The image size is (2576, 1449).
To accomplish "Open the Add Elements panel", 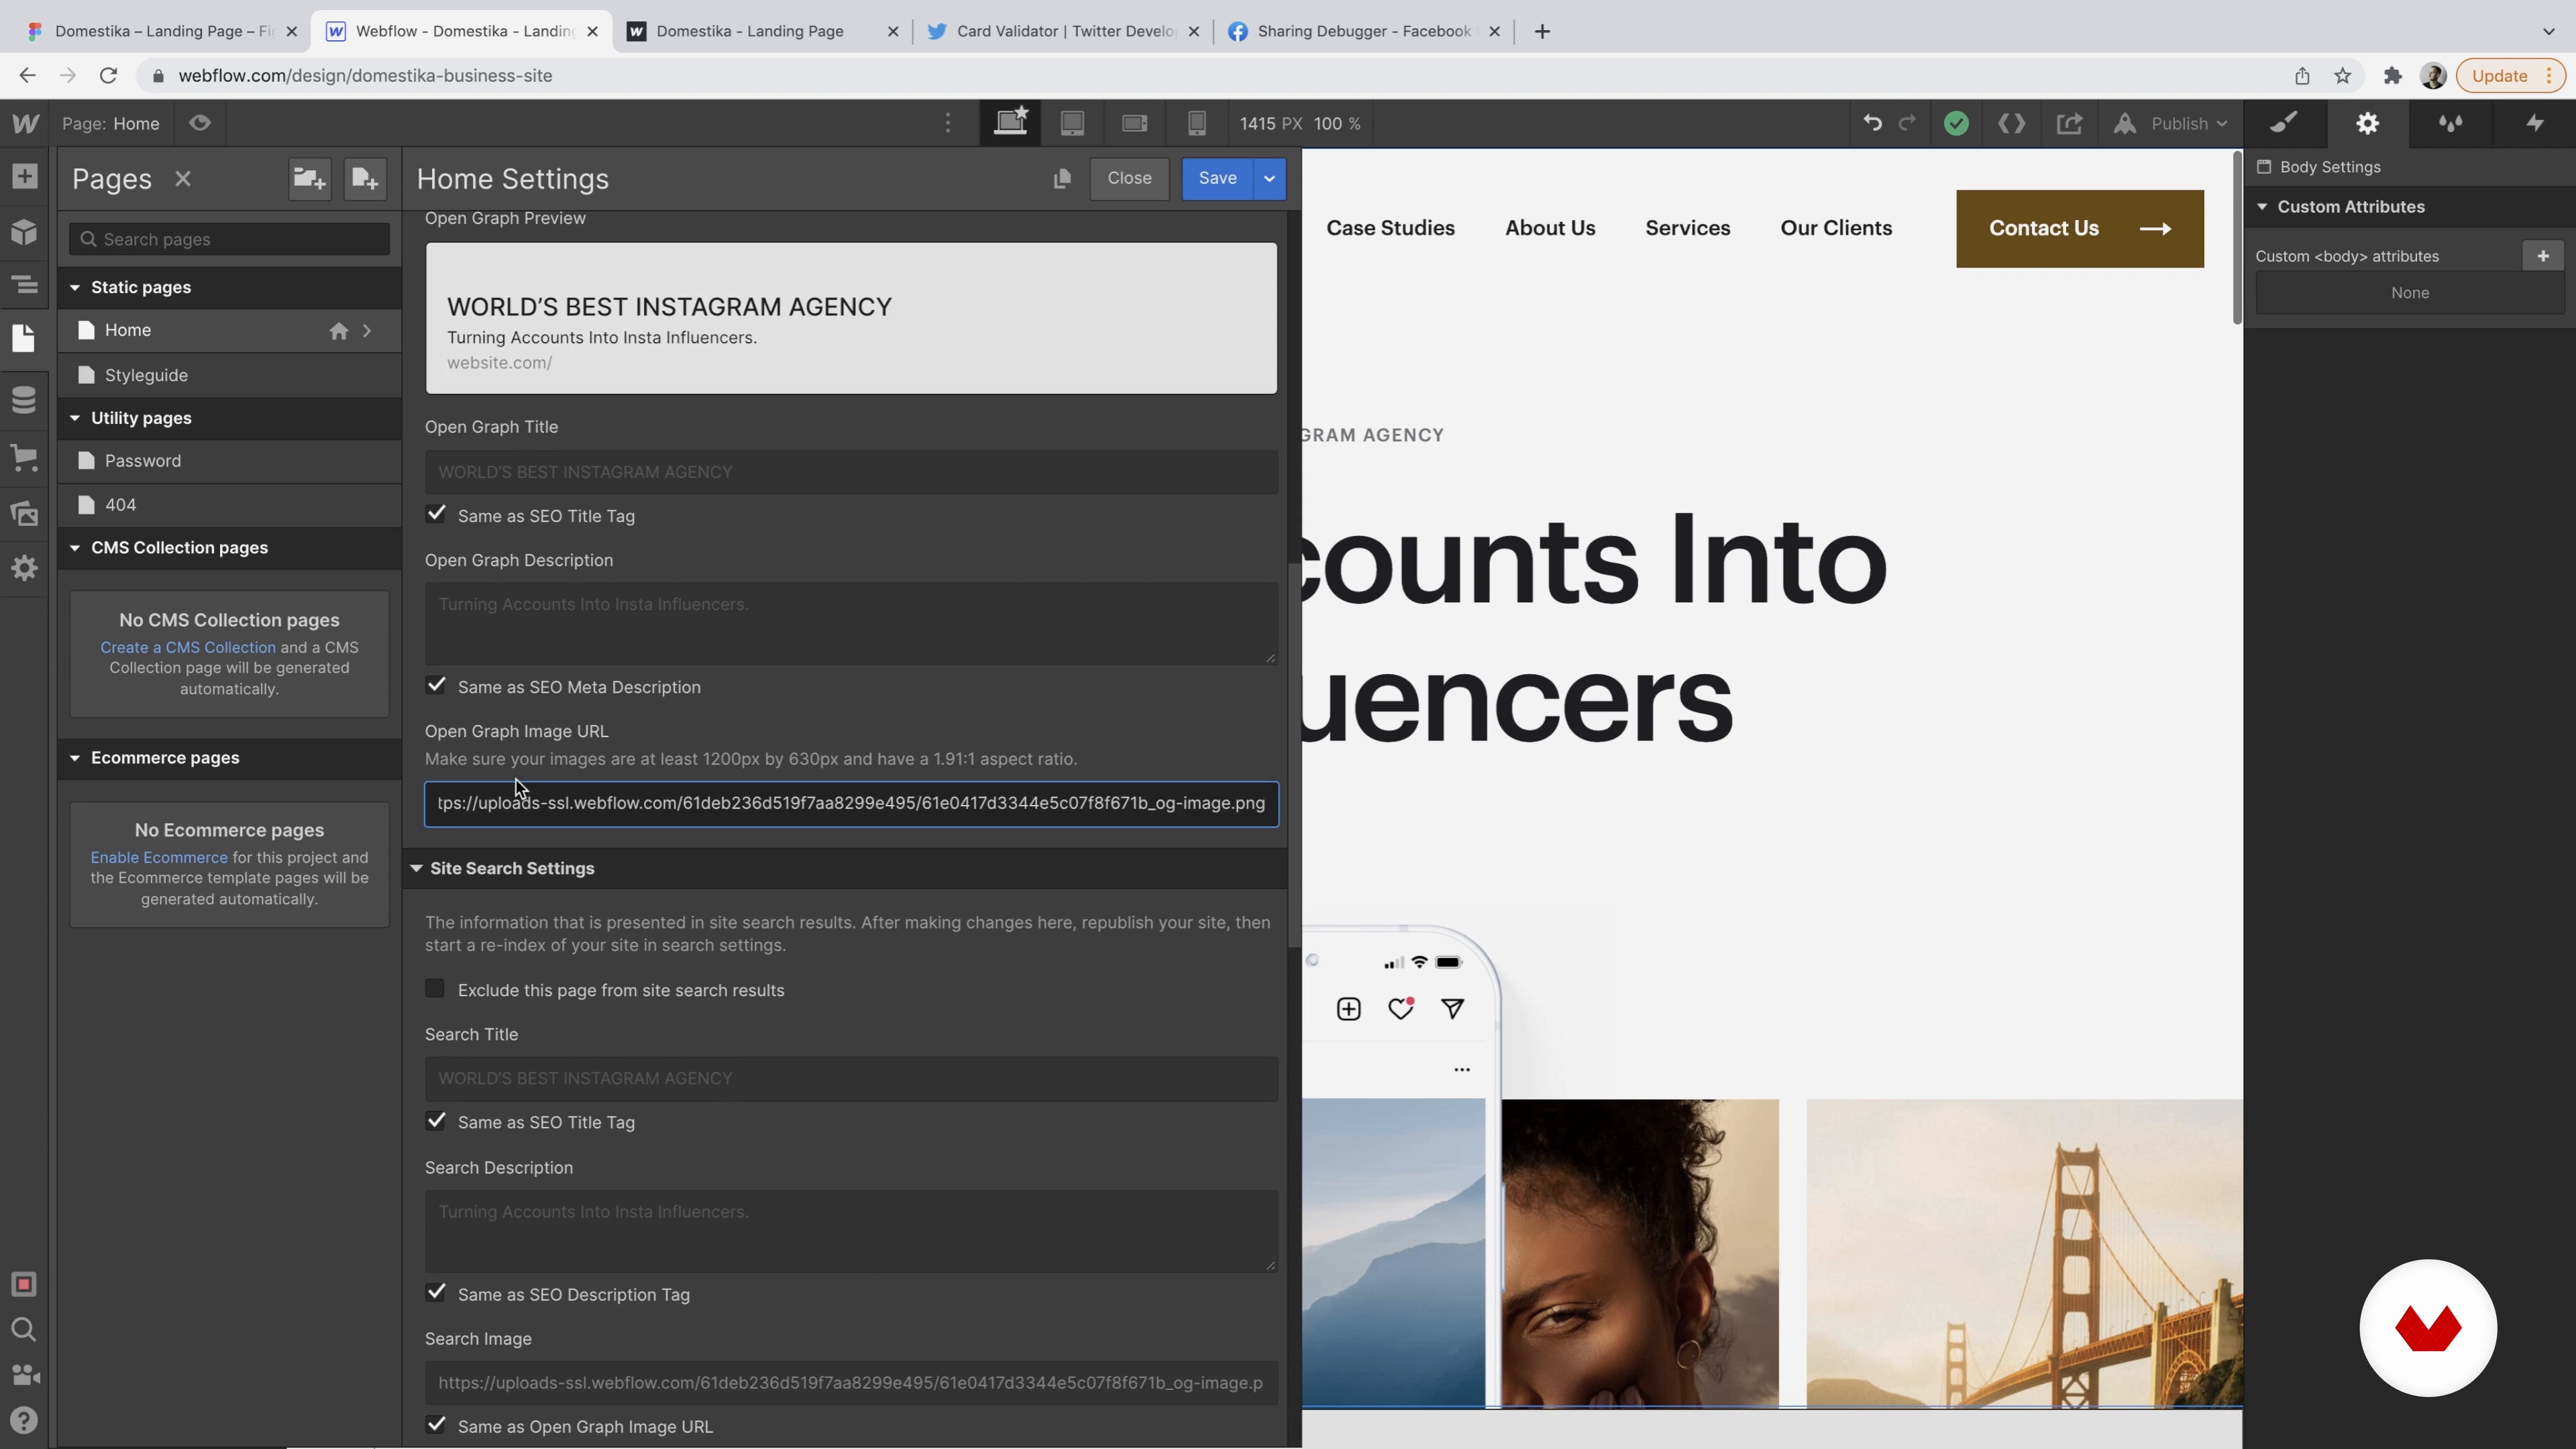I will click(24, 177).
